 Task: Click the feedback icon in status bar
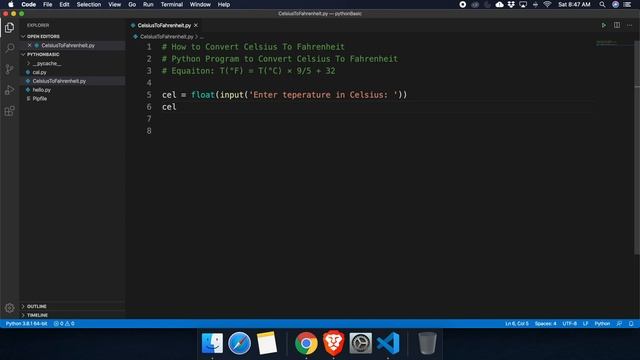(619, 323)
